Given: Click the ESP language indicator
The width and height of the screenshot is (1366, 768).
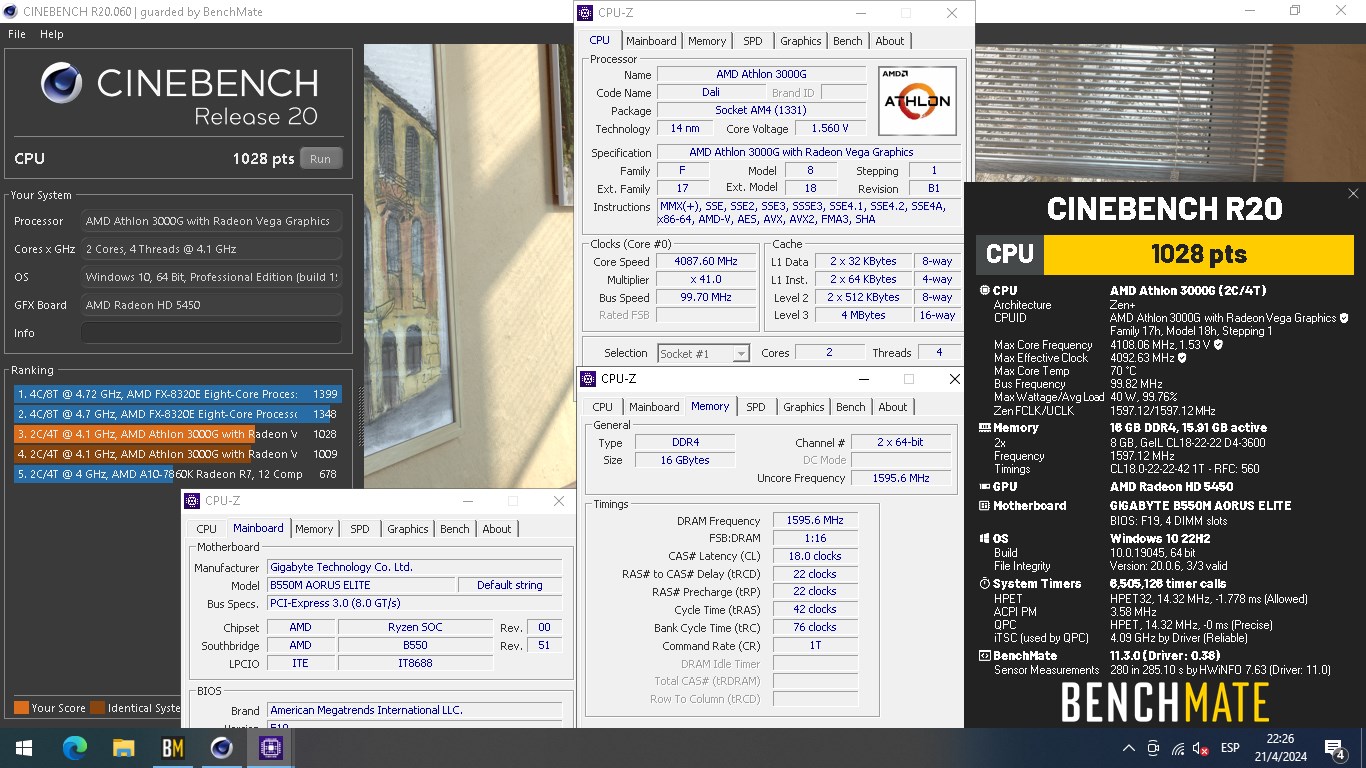Looking at the screenshot, I should coord(1231,748).
